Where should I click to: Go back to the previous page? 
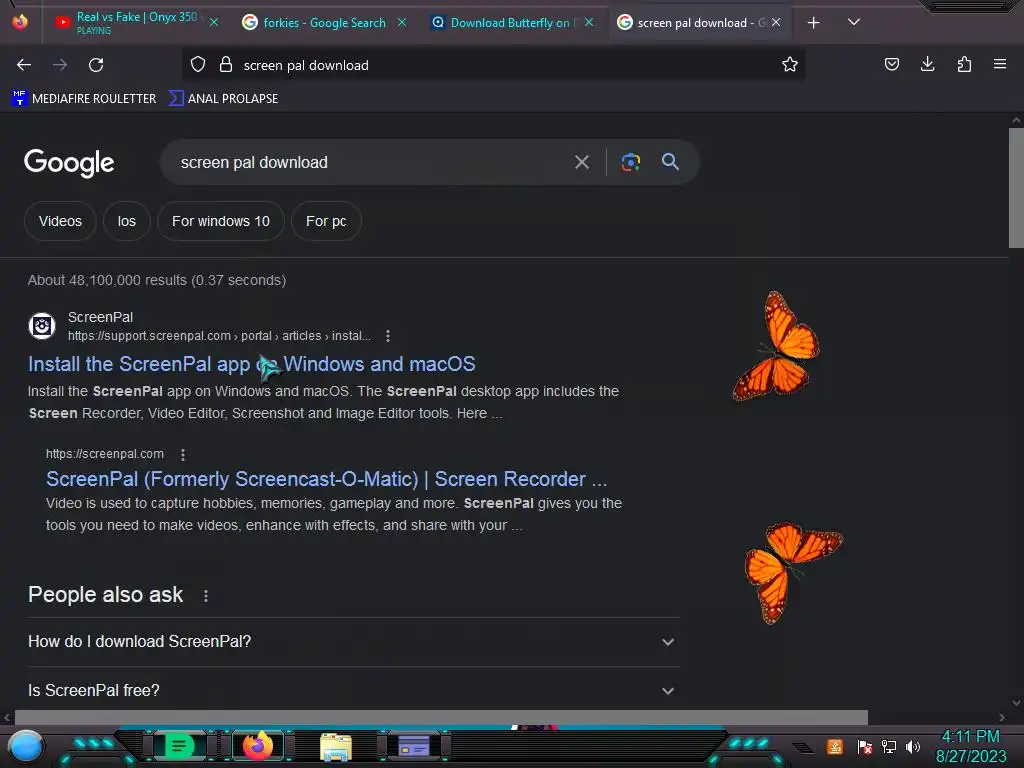(x=24, y=65)
